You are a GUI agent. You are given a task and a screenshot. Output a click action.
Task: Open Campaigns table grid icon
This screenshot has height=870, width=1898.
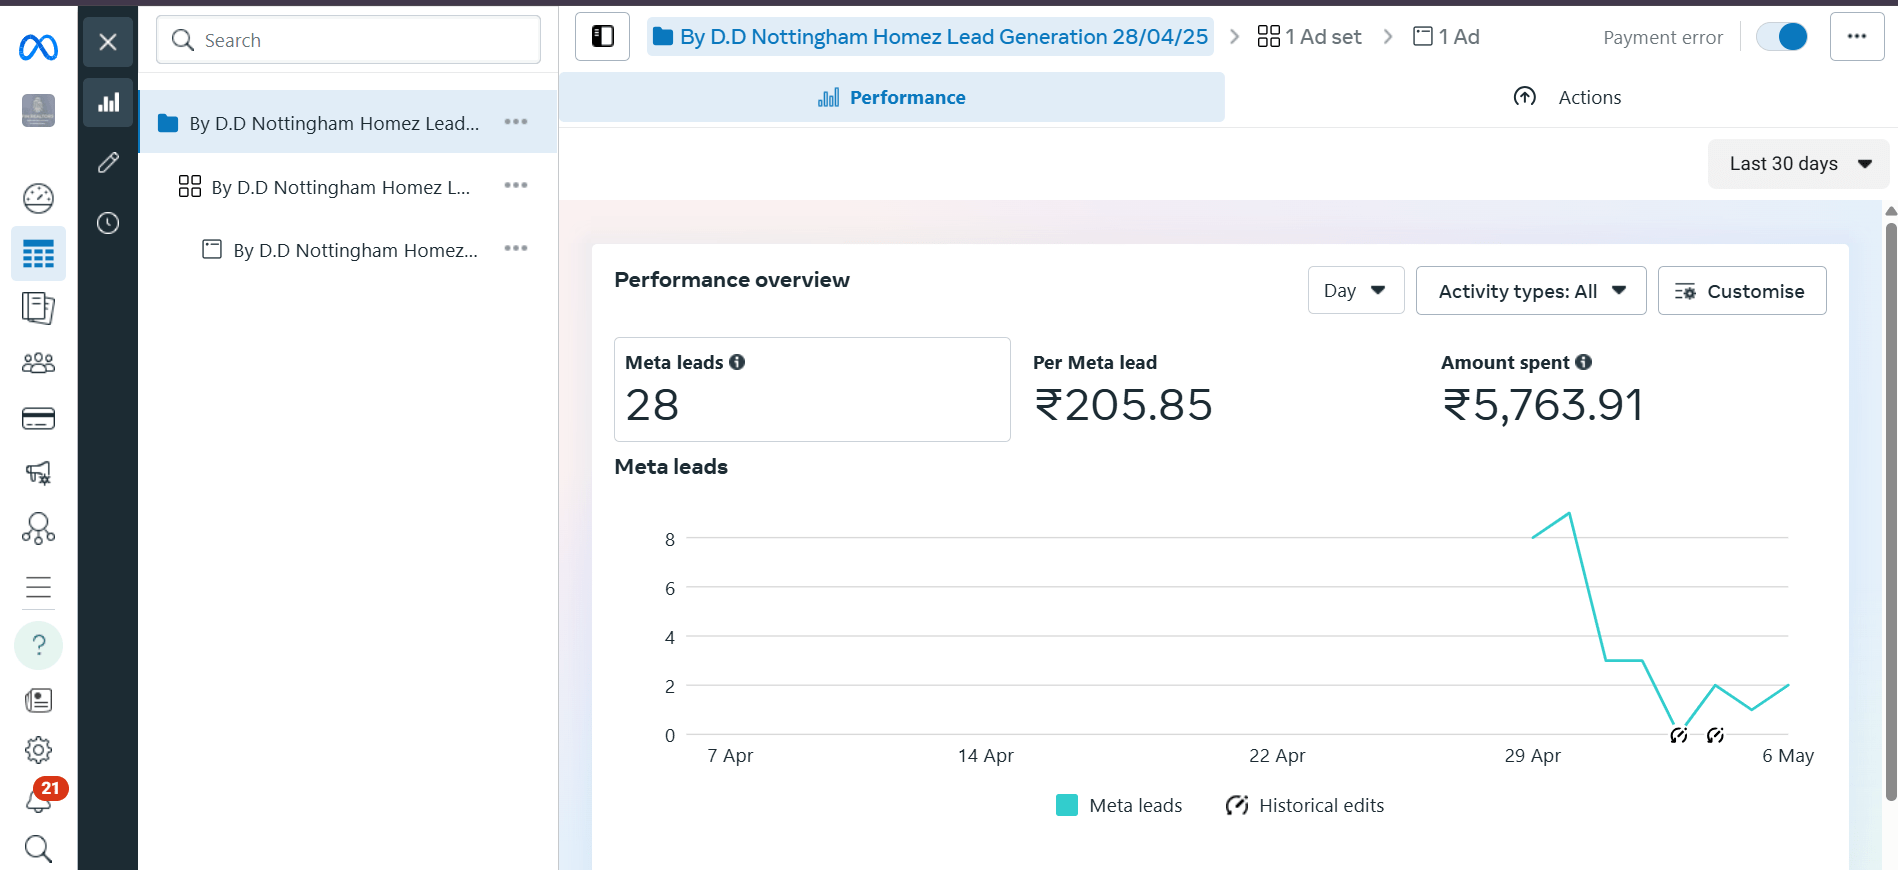click(38, 254)
